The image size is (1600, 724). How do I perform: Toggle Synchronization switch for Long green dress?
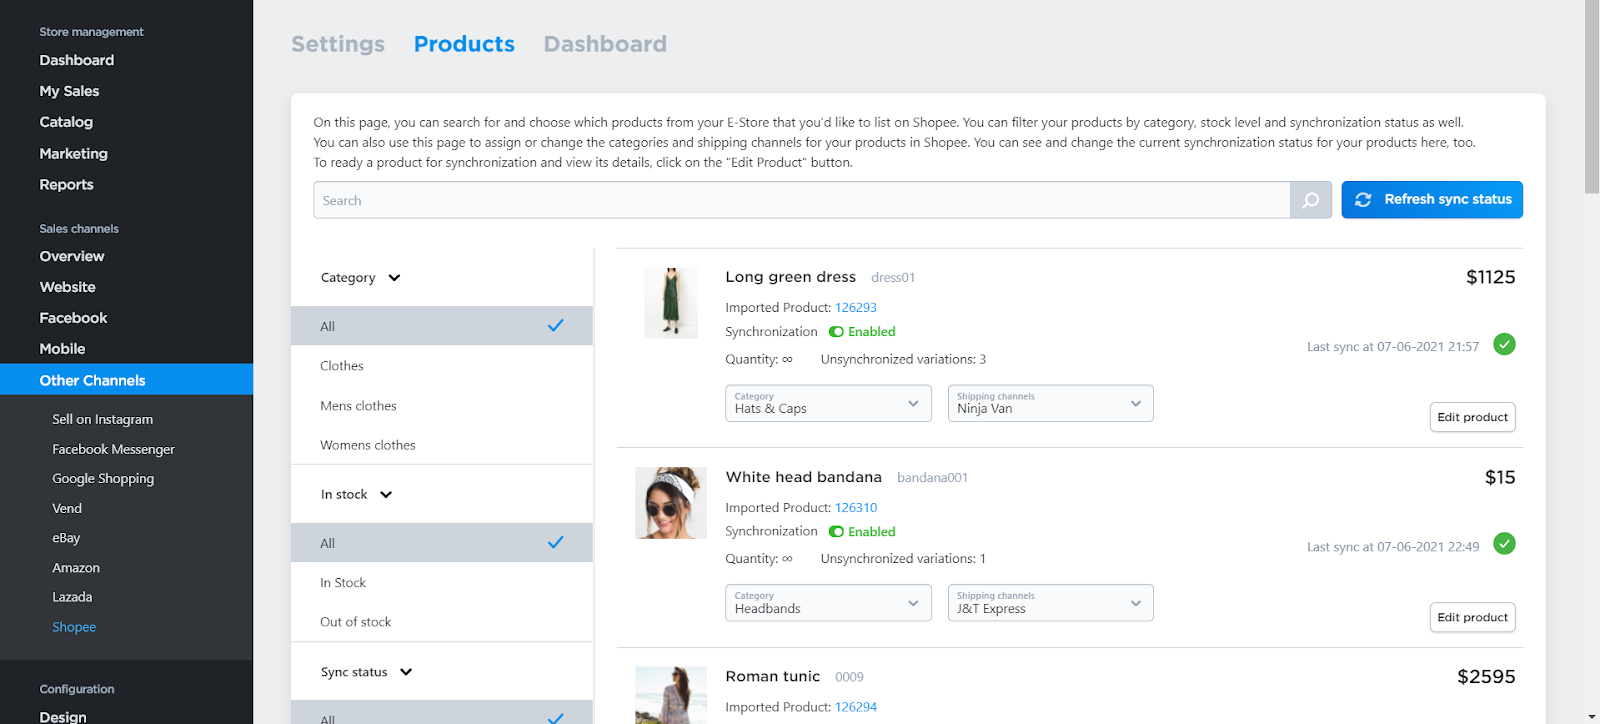[836, 332]
